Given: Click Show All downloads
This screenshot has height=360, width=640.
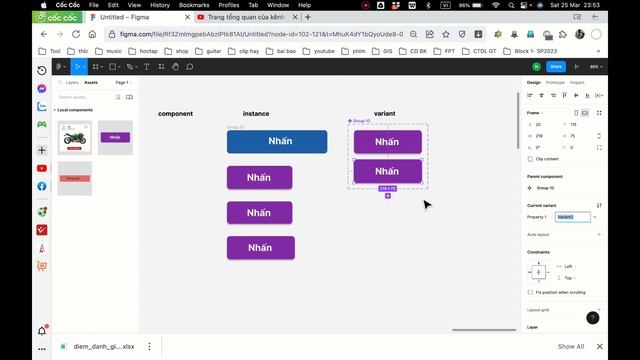Looking at the screenshot, I should coord(571,347).
